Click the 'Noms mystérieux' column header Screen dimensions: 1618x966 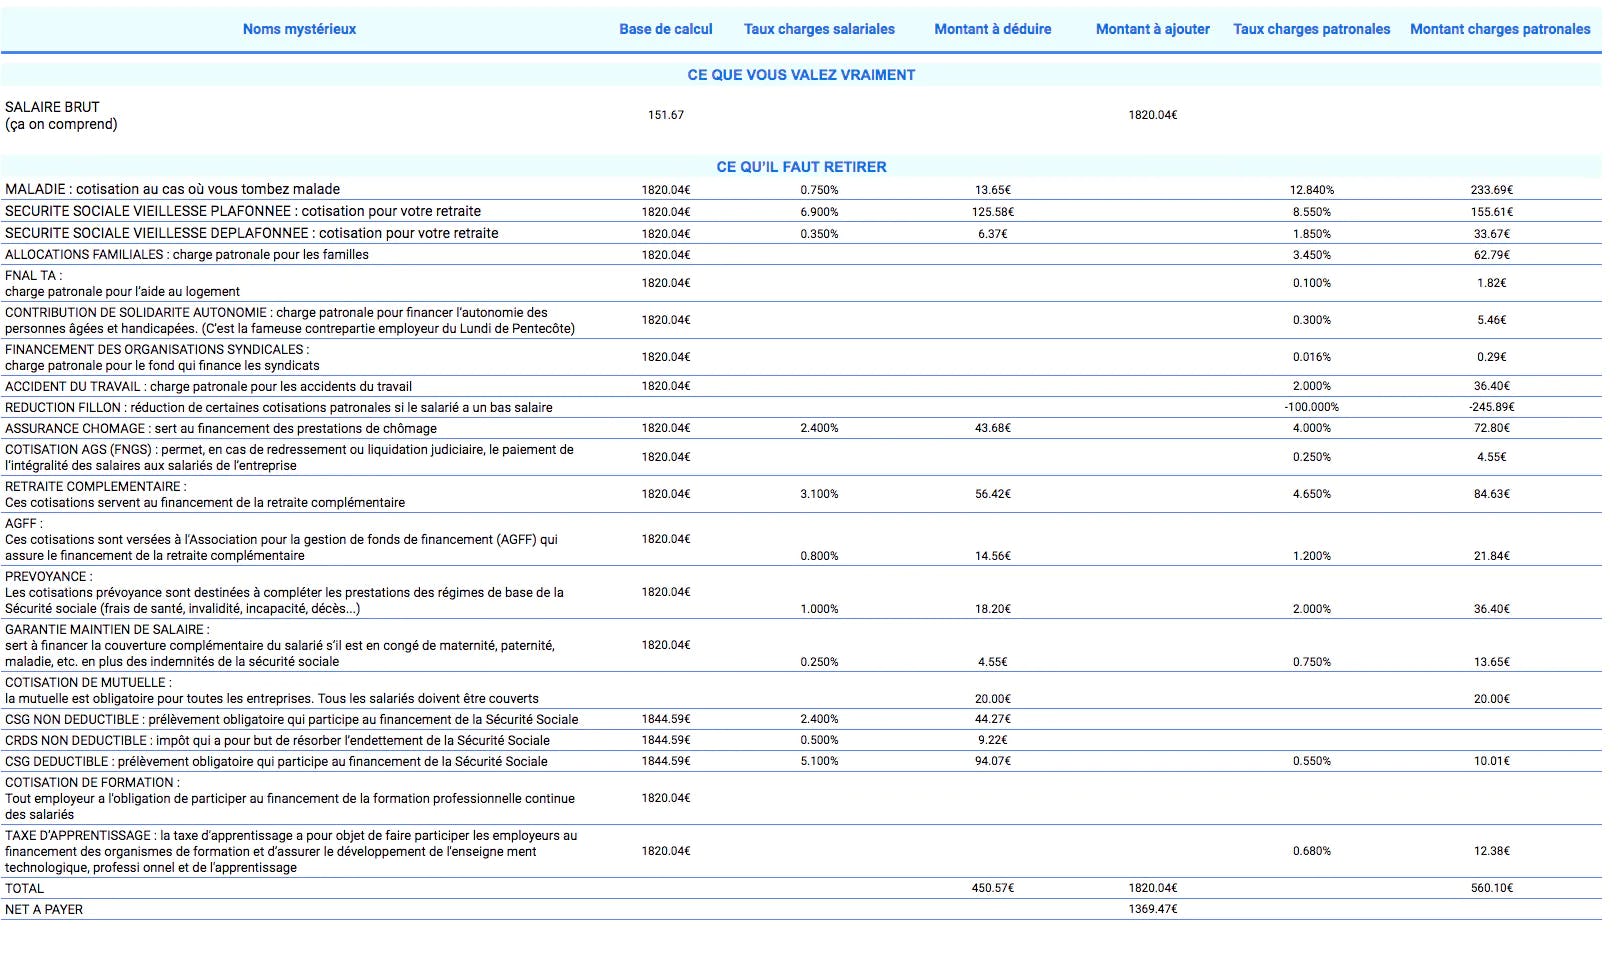point(299,29)
